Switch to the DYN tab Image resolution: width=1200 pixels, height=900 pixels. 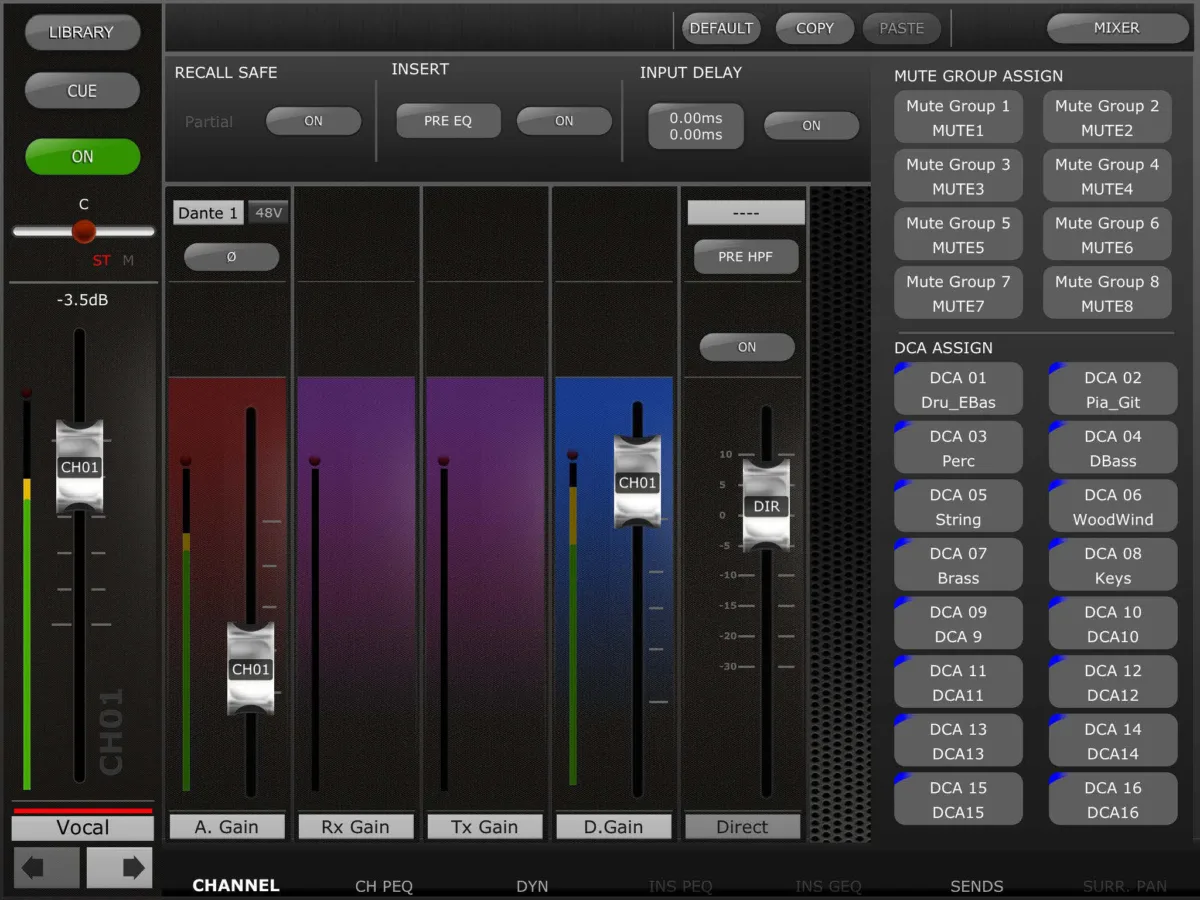click(x=532, y=886)
